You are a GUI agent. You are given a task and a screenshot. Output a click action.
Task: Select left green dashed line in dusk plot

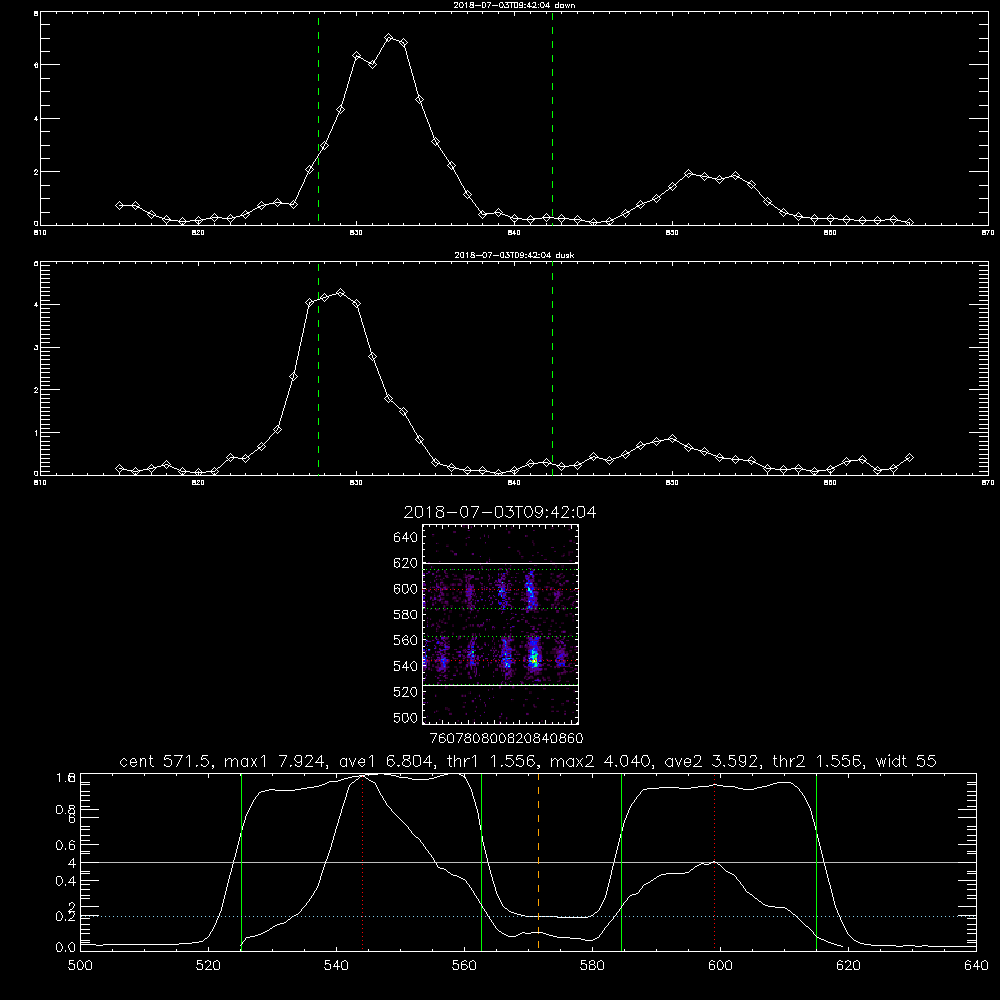click(x=318, y=368)
